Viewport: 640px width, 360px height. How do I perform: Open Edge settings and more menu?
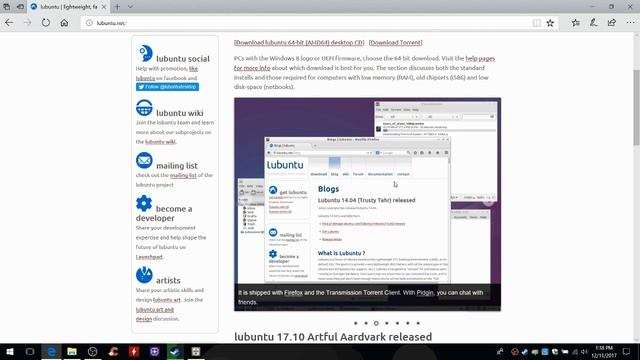point(630,23)
